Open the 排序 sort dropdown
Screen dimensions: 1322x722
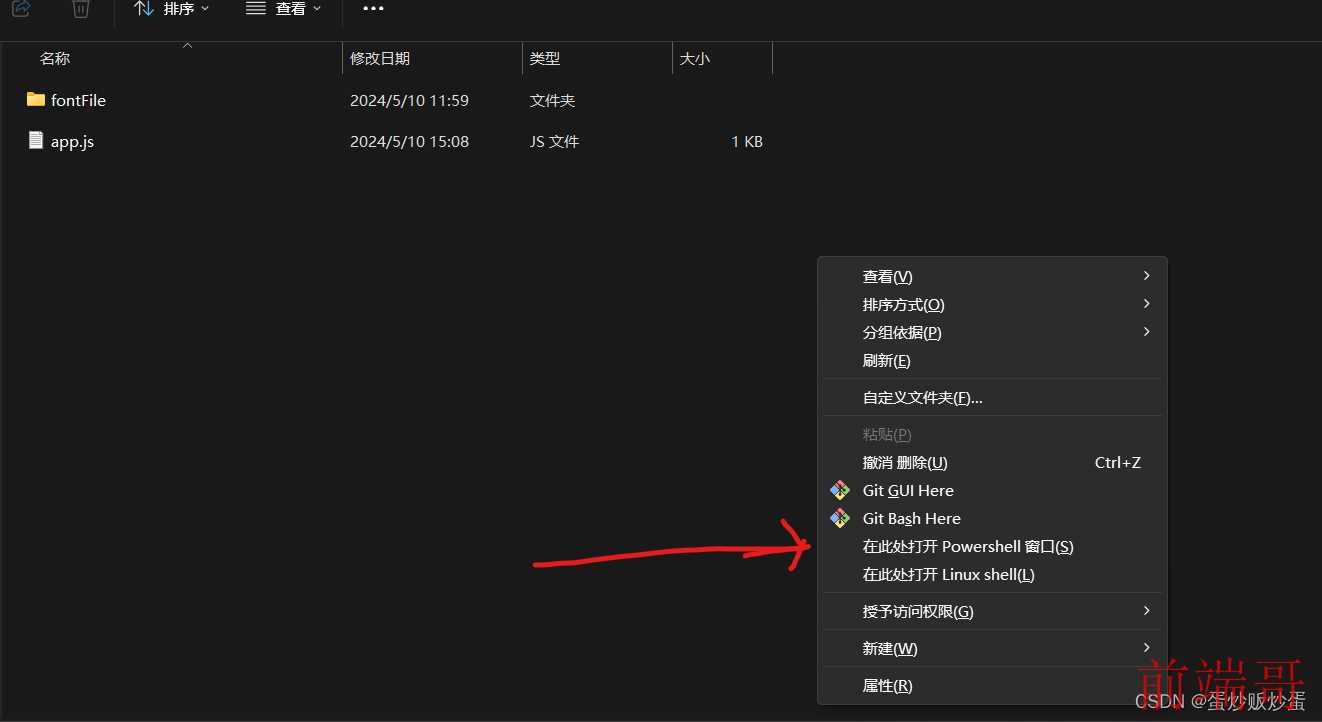coord(172,8)
